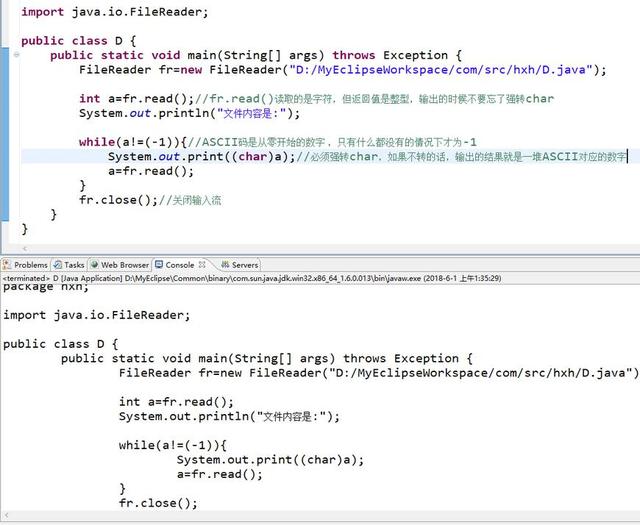Click 'fr.close();' in the console output
The width and height of the screenshot is (640, 525).
[x=158, y=503]
